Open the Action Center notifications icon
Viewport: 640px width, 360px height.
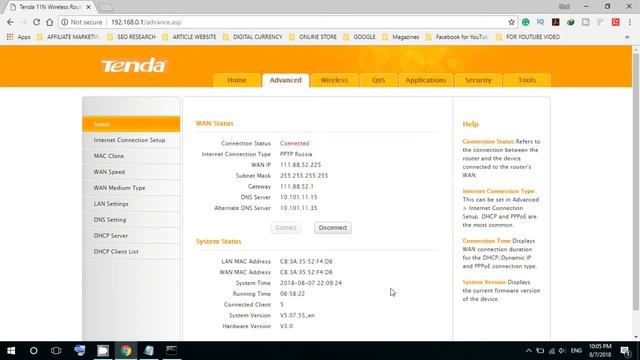point(625,351)
